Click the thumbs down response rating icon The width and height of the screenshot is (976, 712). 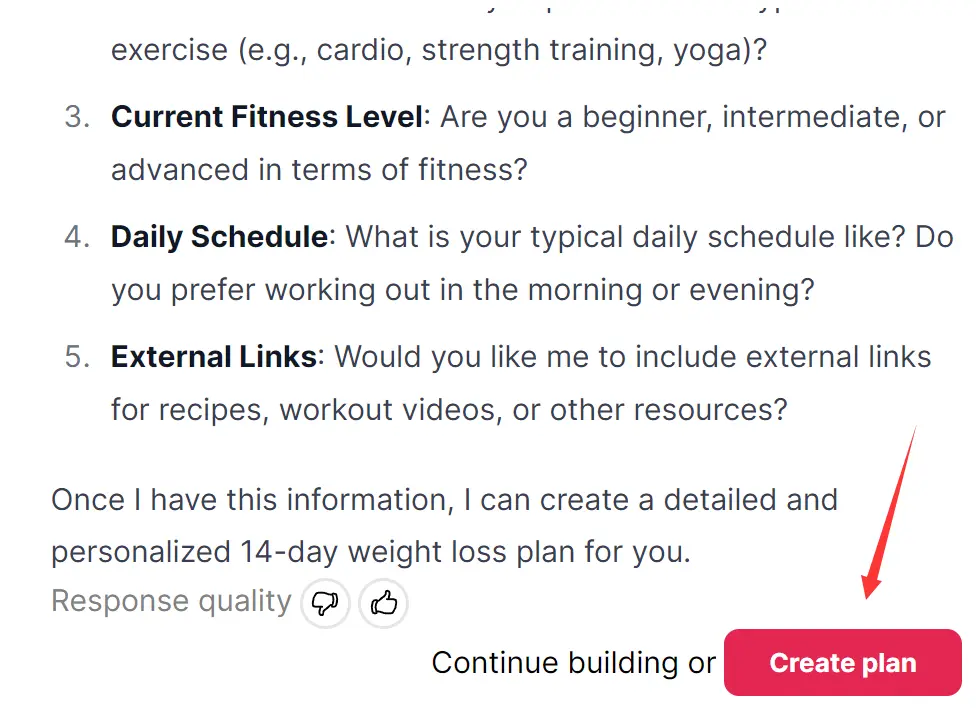coord(326,603)
